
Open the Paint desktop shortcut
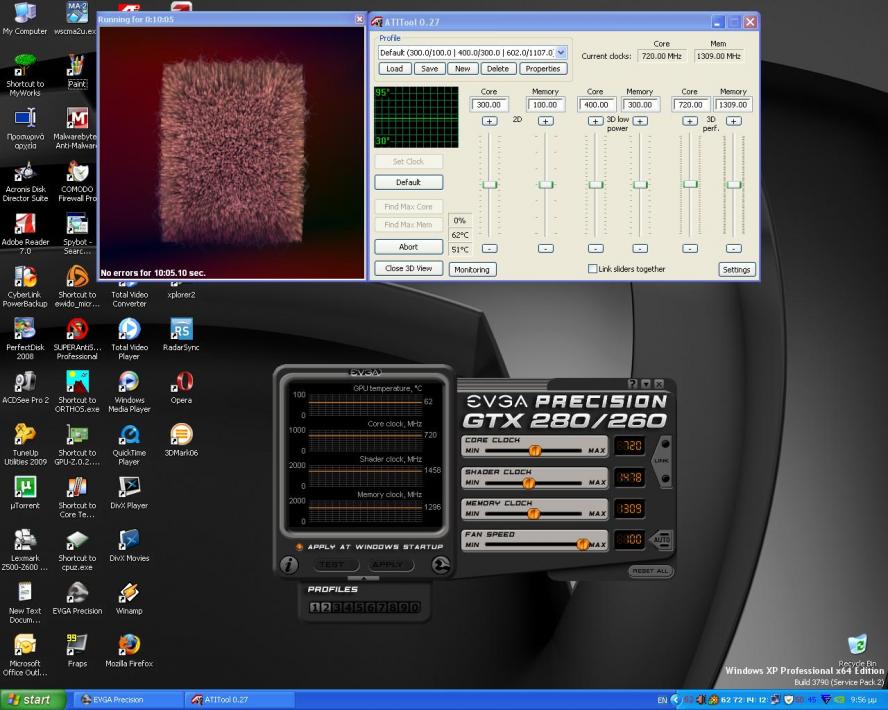pos(77,71)
